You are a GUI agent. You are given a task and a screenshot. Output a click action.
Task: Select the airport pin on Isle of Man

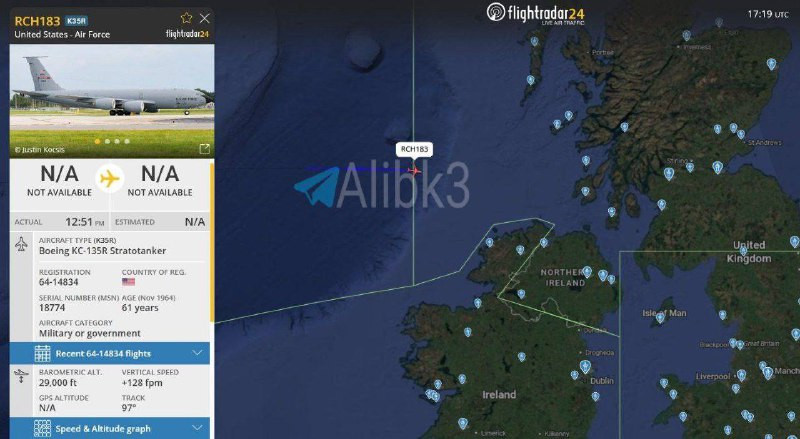[660, 318]
